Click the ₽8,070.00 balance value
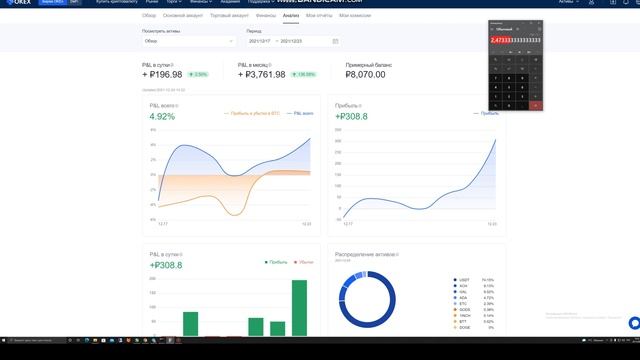The width and height of the screenshot is (640, 360). 365,75
